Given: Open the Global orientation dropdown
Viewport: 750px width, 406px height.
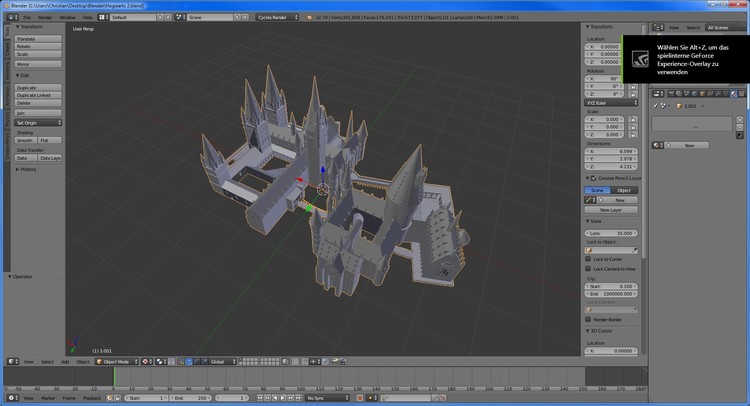Looking at the screenshot, I should tap(223, 362).
